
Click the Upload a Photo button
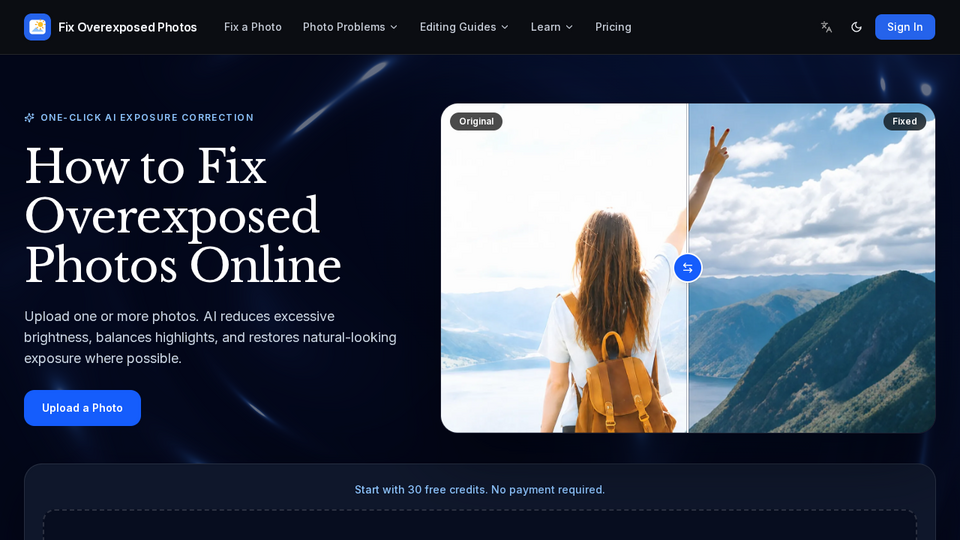point(83,408)
